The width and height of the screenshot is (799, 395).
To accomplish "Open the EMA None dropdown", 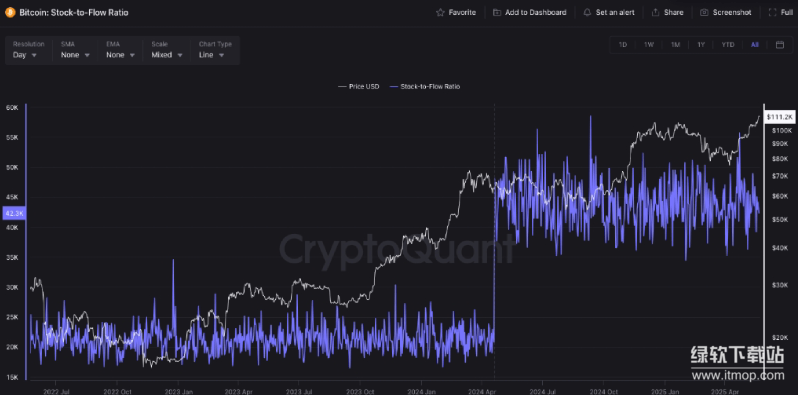I will coord(120,50).
